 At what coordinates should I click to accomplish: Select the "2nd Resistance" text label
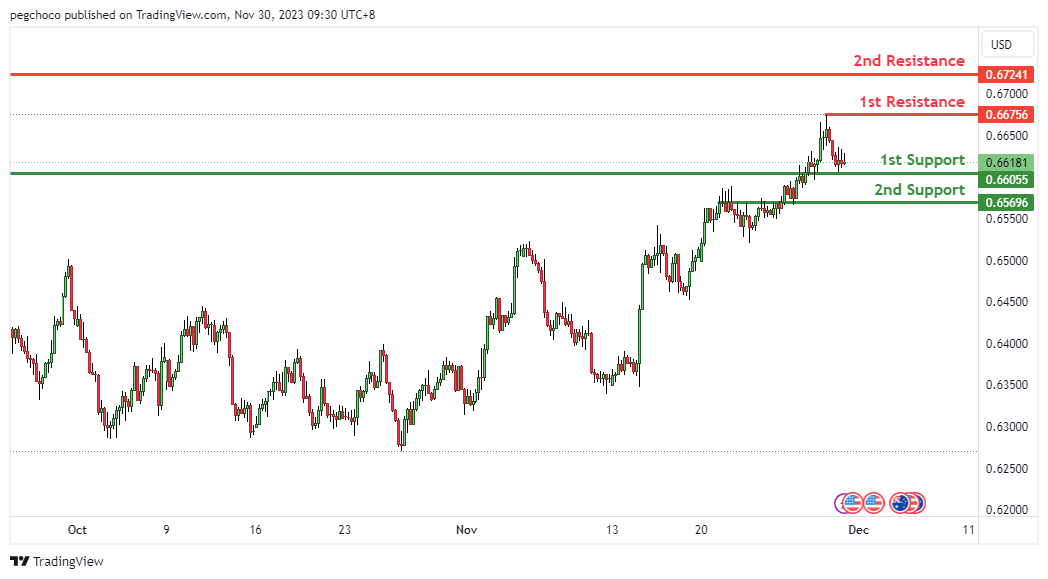pos(909,61)
